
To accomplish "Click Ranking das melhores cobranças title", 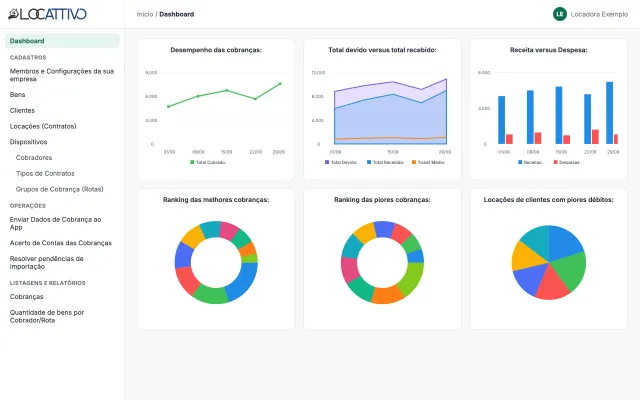I will coord(216,200).
